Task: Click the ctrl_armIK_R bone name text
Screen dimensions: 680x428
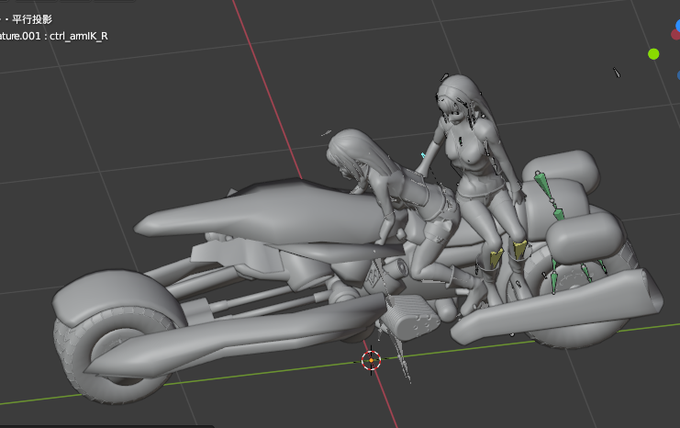Action: click(78, 36)
